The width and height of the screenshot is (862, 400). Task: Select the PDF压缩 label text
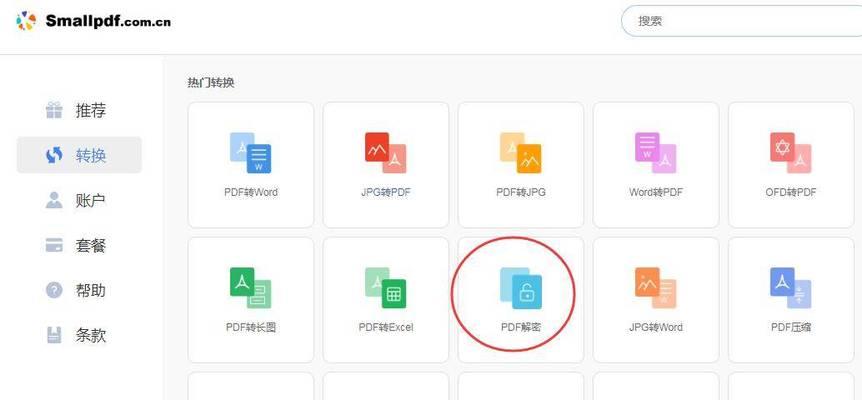coord(791,327)
